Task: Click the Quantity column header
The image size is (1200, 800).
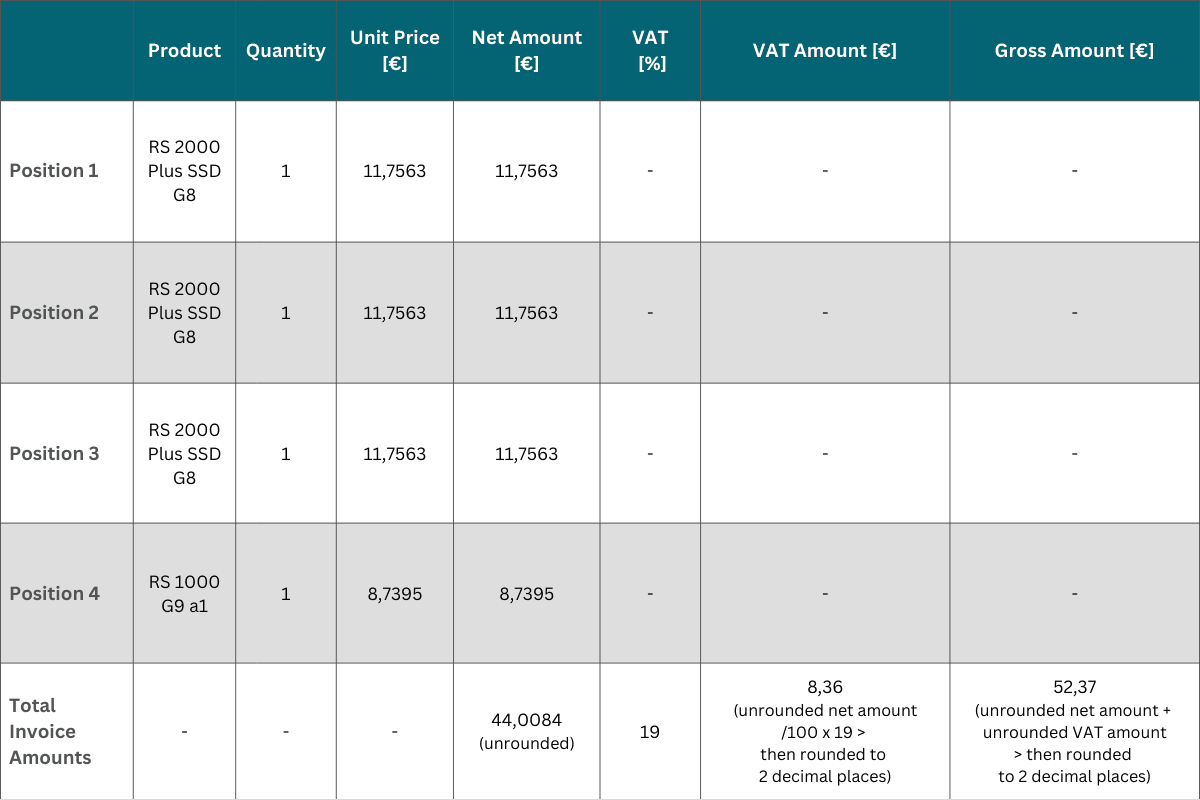Action: [286, 50]
